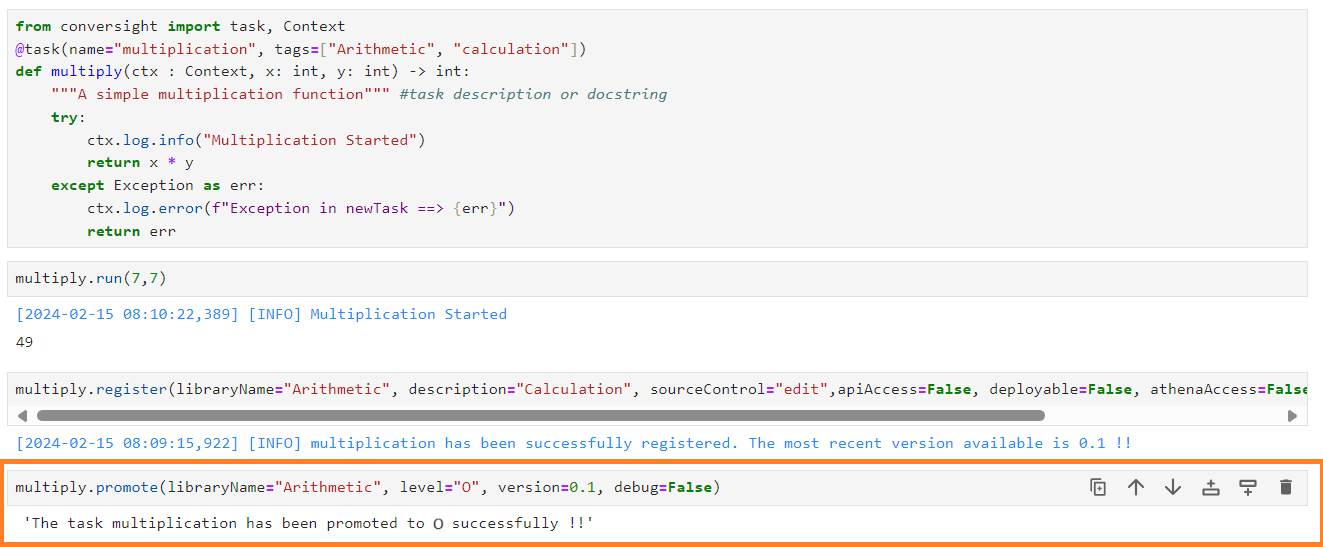The width and height of the screenshot is (1323, 547).
Task: Click the output value 49
Action: (x=25, y=342)
